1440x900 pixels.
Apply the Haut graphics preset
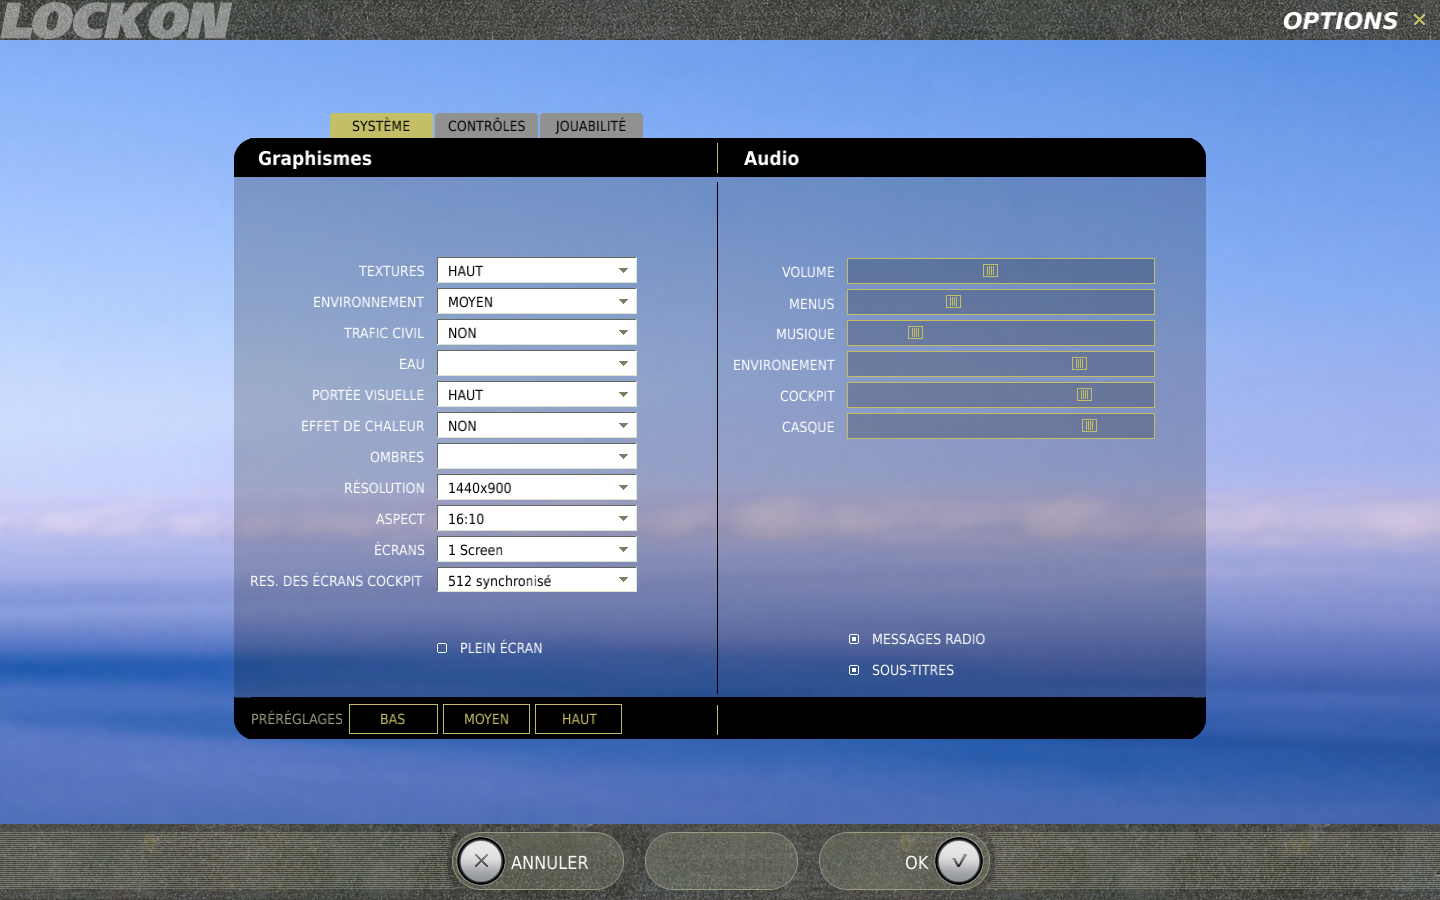[x=579, y=719]
